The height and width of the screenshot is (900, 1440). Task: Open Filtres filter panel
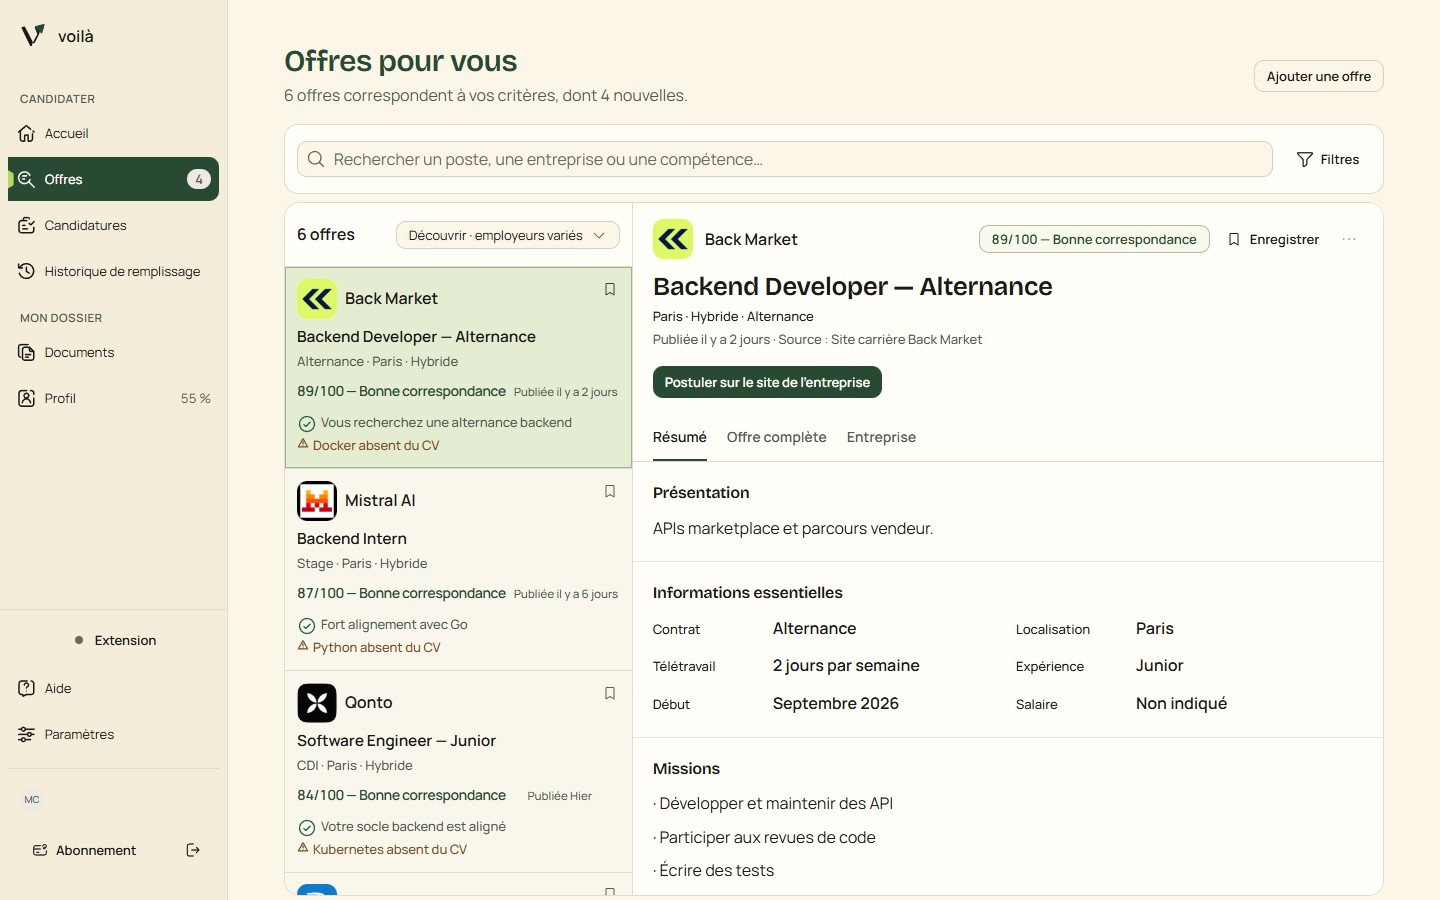tap(1328, 159)
